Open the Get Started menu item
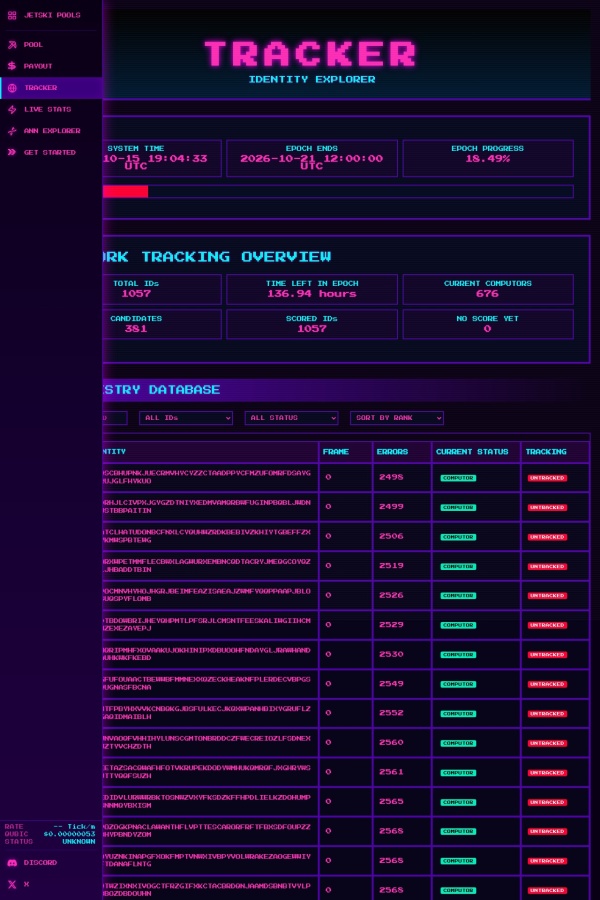The width and height of the screenshot is (600, 900). point(51,152)
